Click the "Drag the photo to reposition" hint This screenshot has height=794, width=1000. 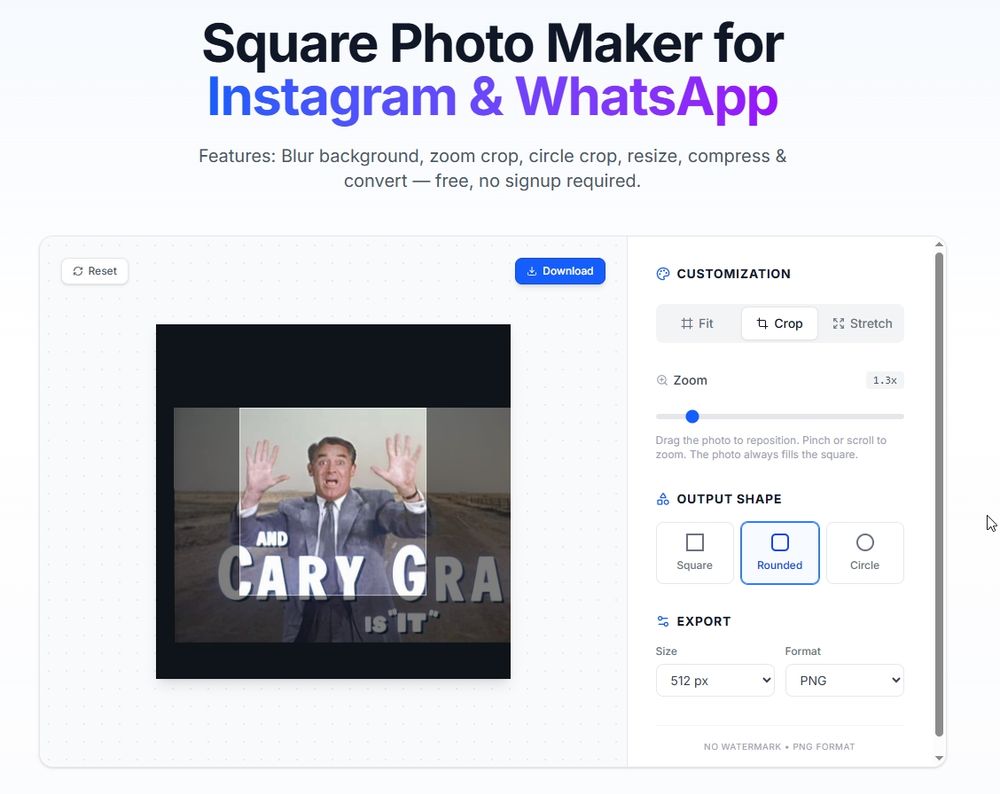(771, 447)
